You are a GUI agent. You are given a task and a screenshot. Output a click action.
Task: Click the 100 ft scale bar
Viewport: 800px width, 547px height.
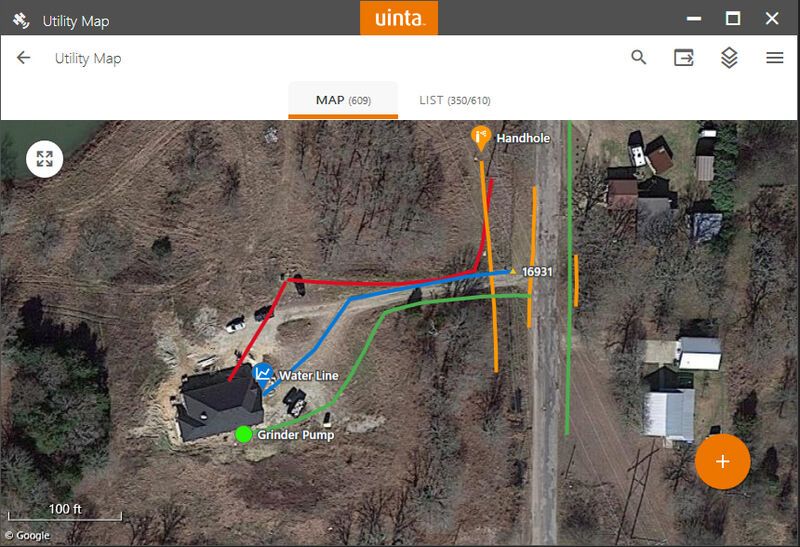65,512
